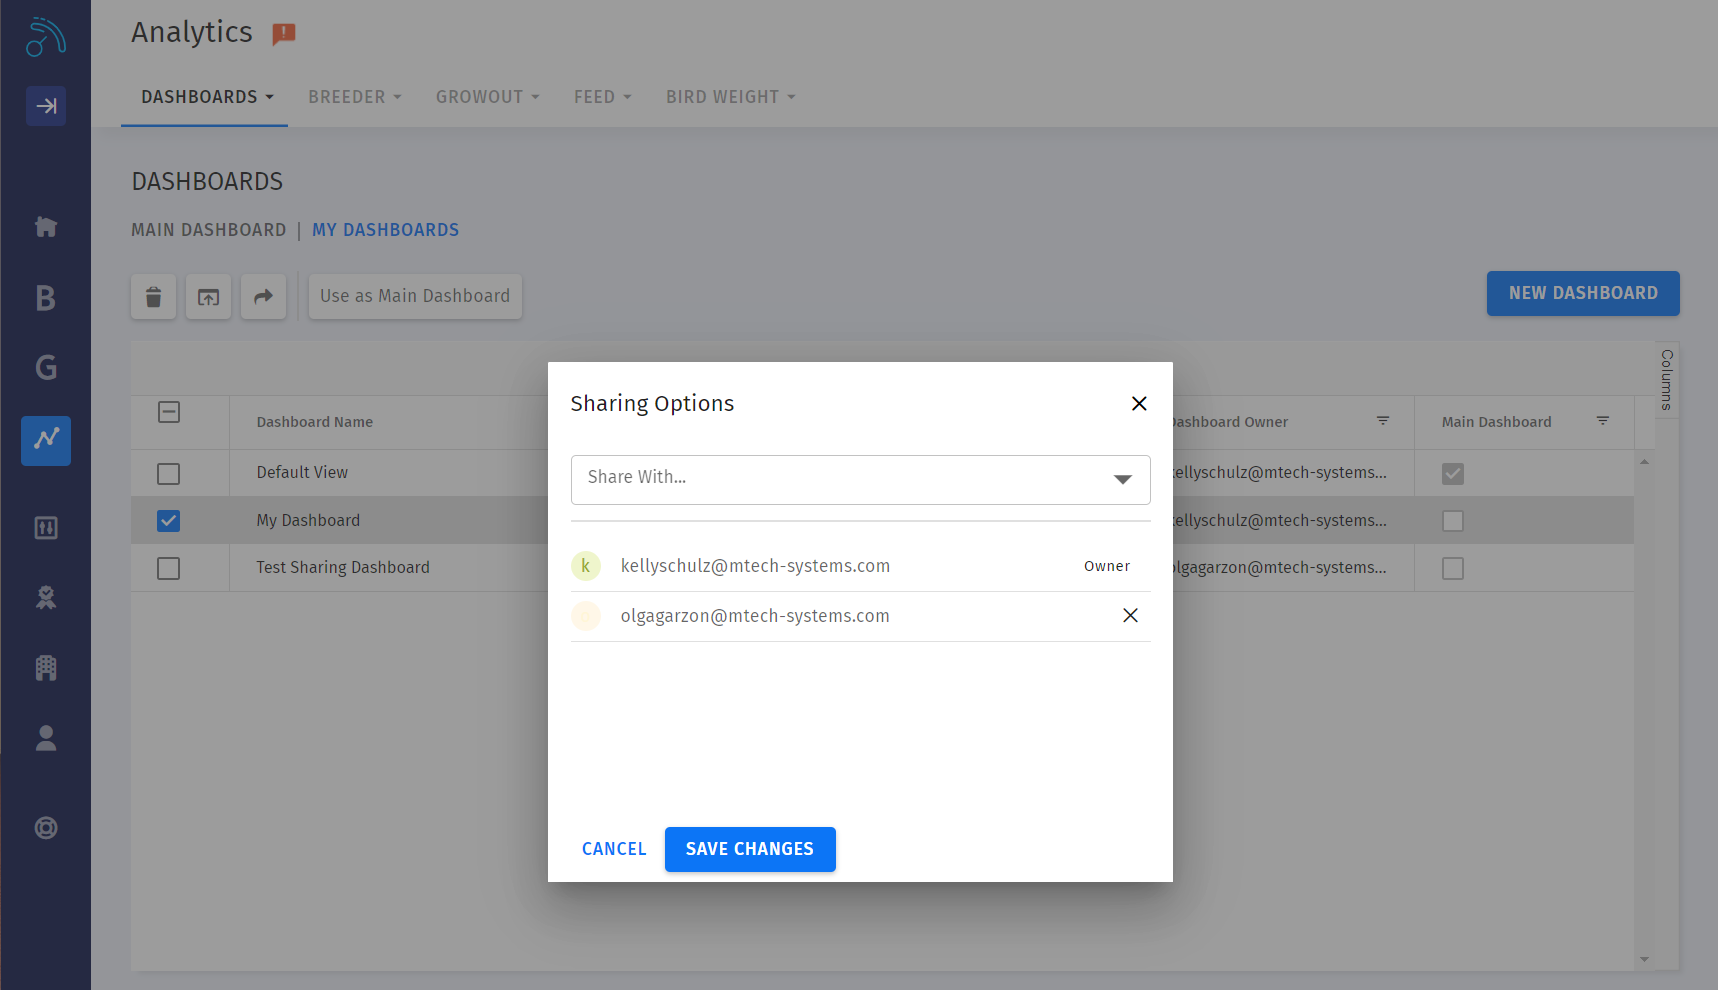Click Cancel in Sharing Options
1718x990 pixels.
614,849
